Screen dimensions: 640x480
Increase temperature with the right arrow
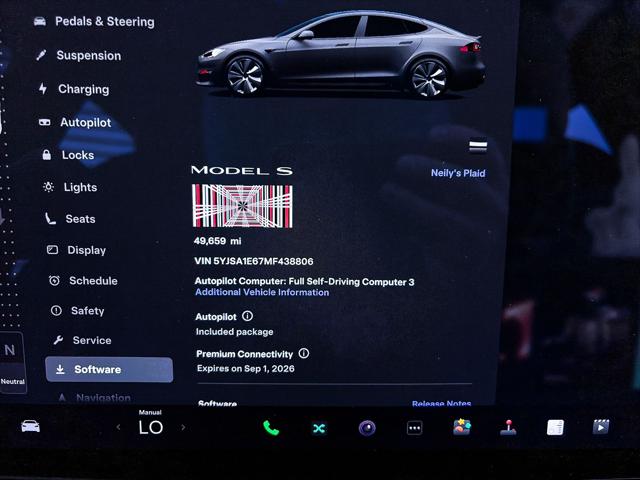pyautogui.click(x=183, y=427)
